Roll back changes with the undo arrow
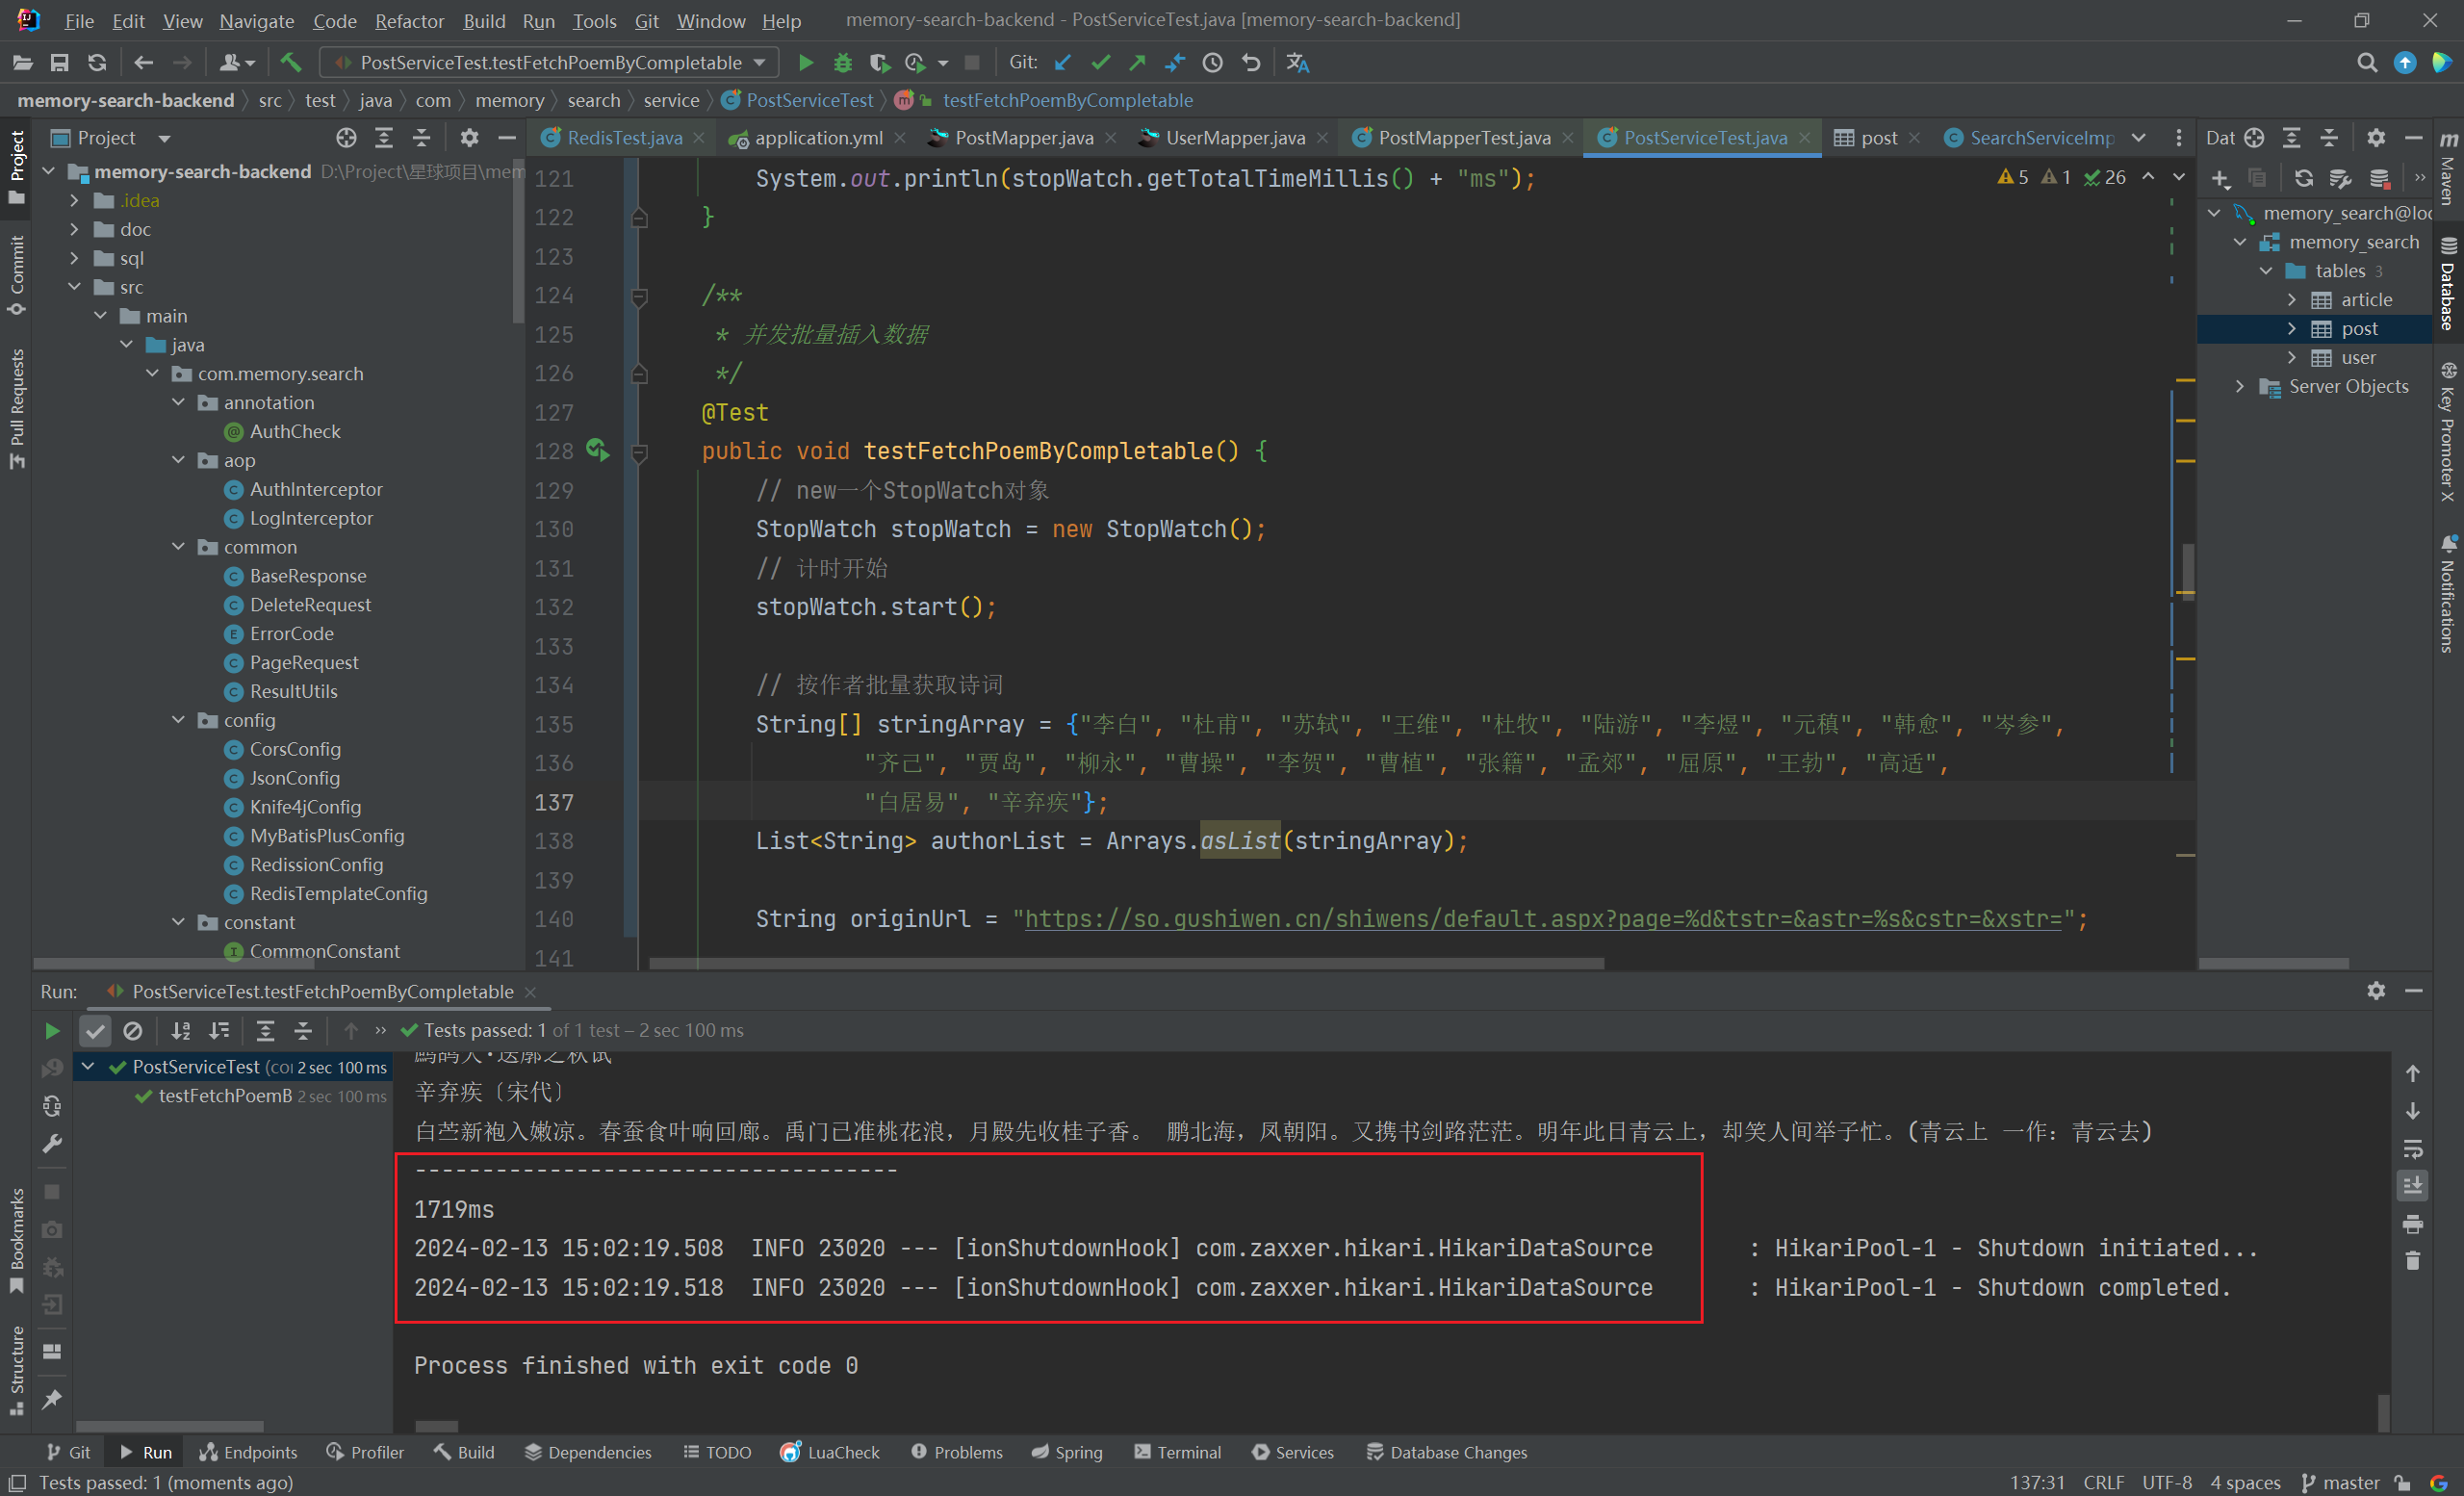 click(1251, 63)
